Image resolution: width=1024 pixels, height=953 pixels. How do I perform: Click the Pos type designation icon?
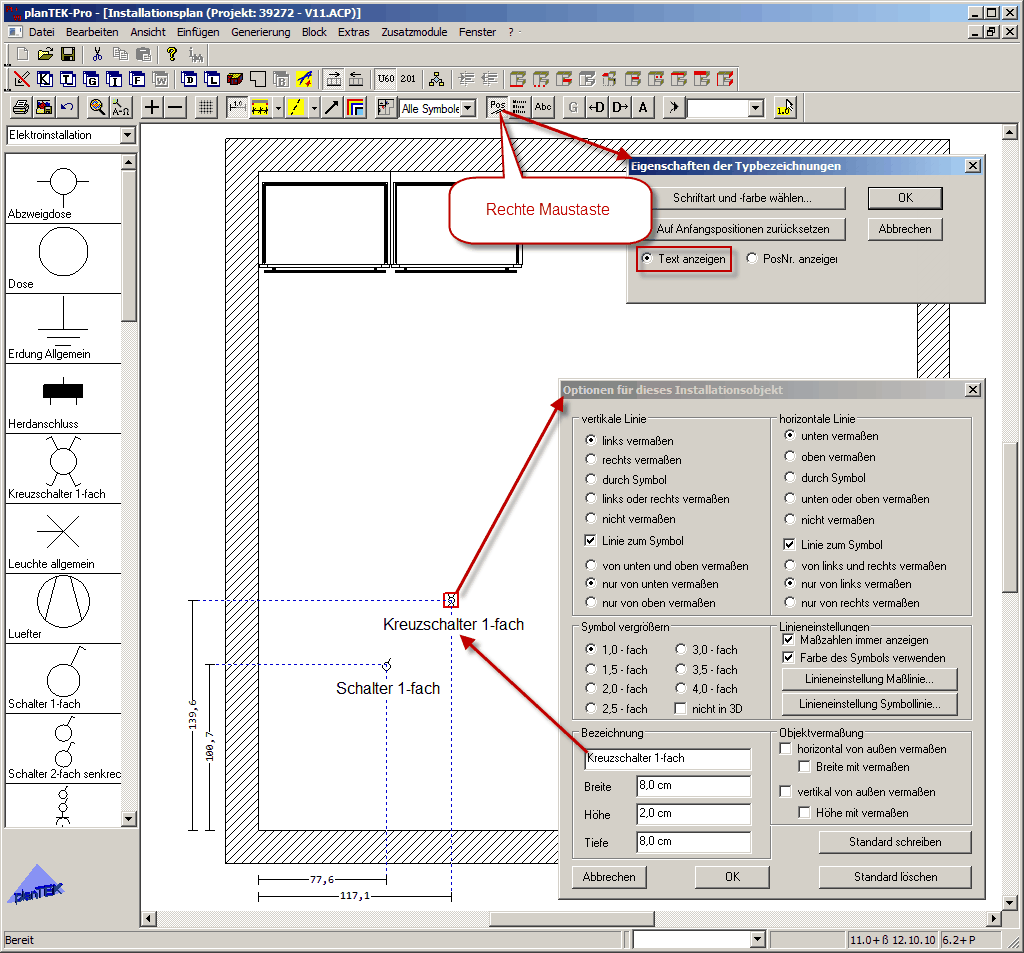pos(497,107)
